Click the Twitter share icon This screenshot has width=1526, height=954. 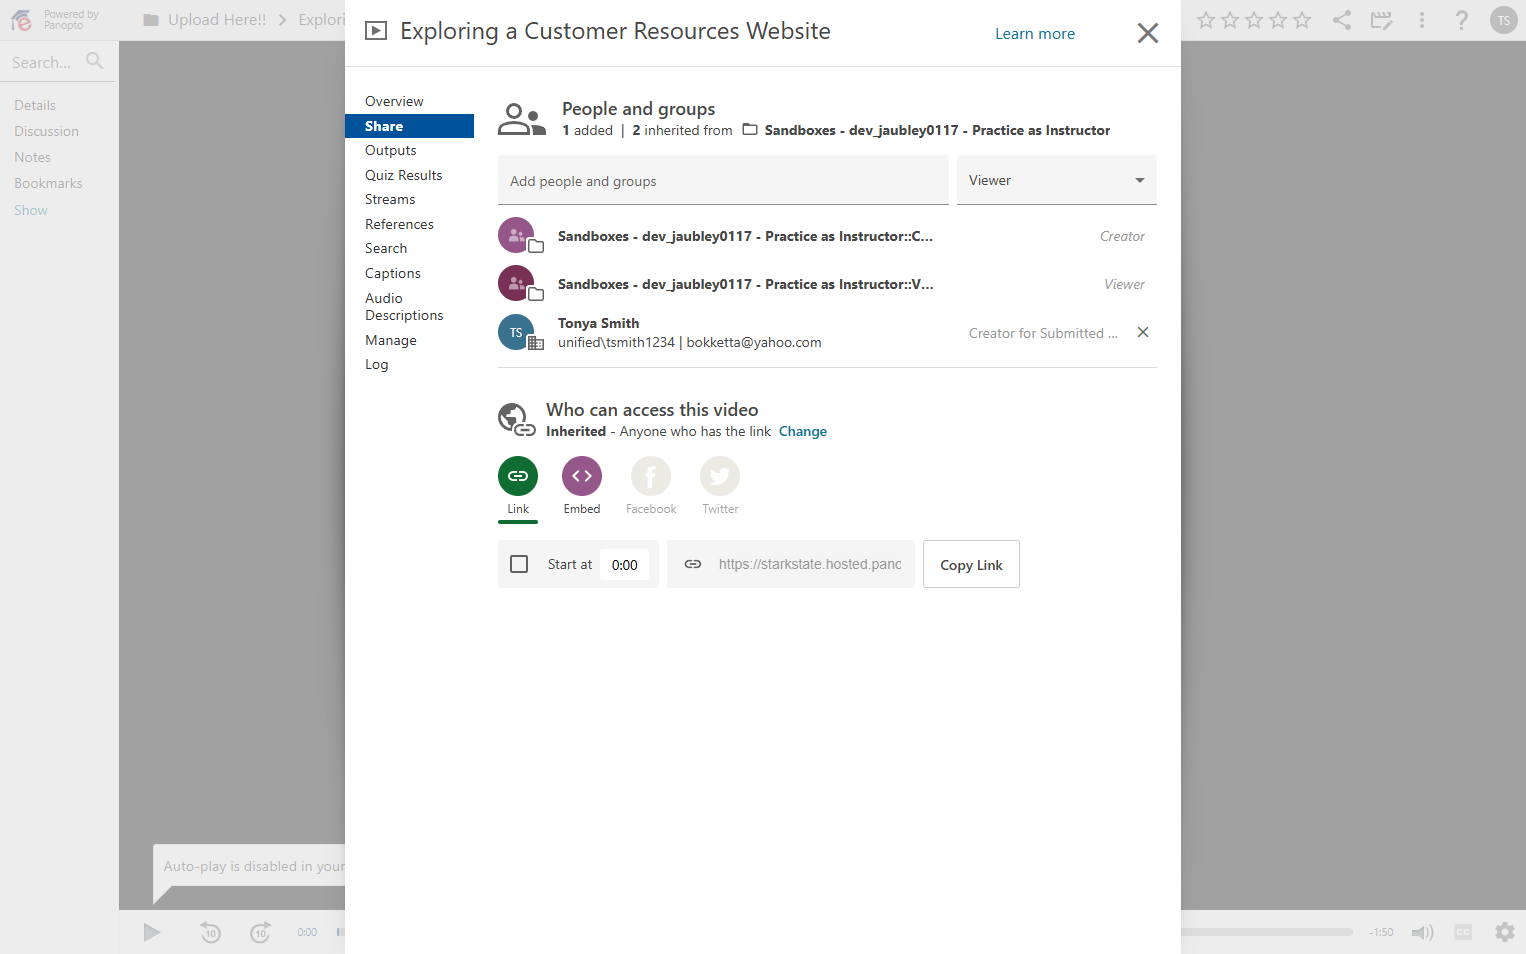[720, 476]
